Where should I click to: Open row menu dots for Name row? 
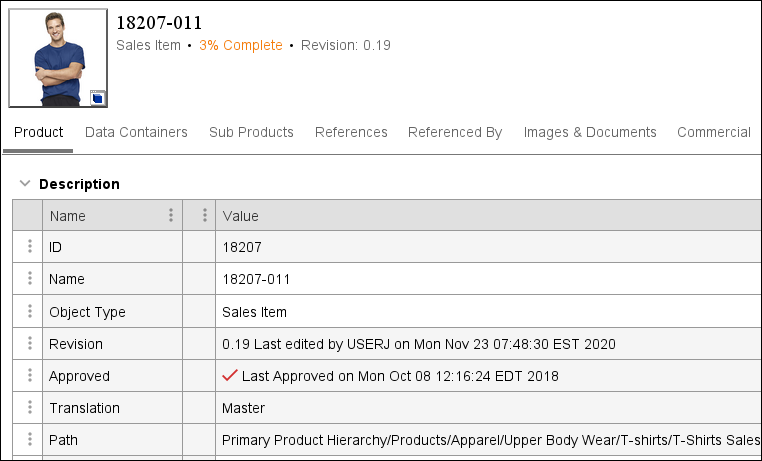click(28, 279)
